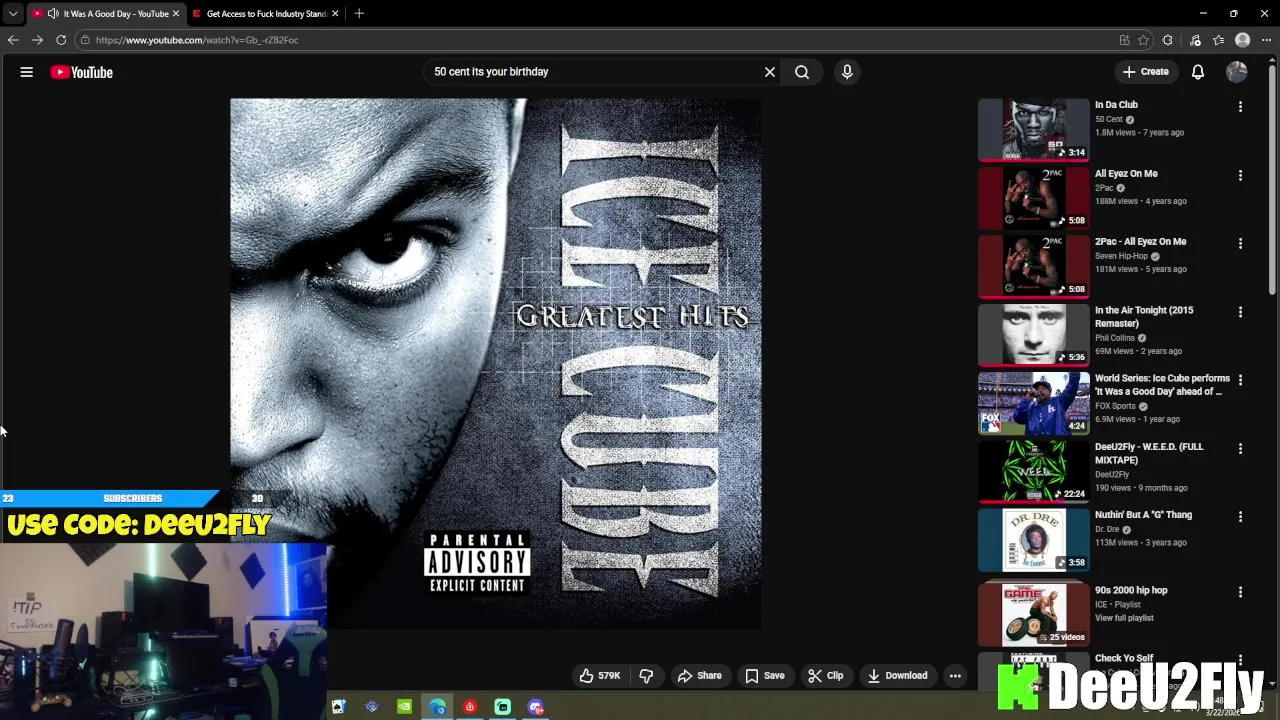This screenshot has height=720, width=1280.
Task: Open the Solitaire cards icon in taskbar
Action: (x=338, y=707)
